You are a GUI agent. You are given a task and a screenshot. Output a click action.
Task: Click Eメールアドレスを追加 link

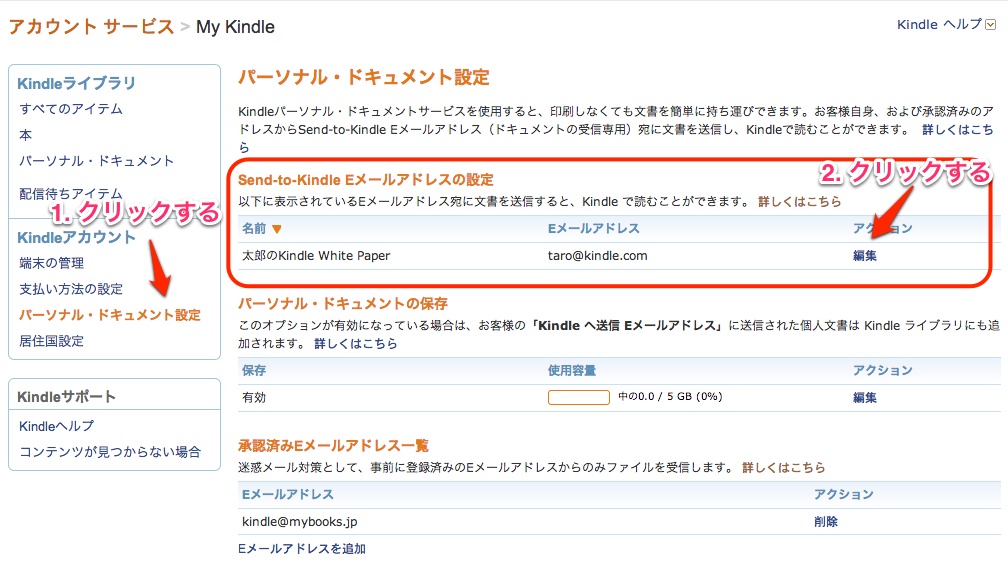pos(302,548)
